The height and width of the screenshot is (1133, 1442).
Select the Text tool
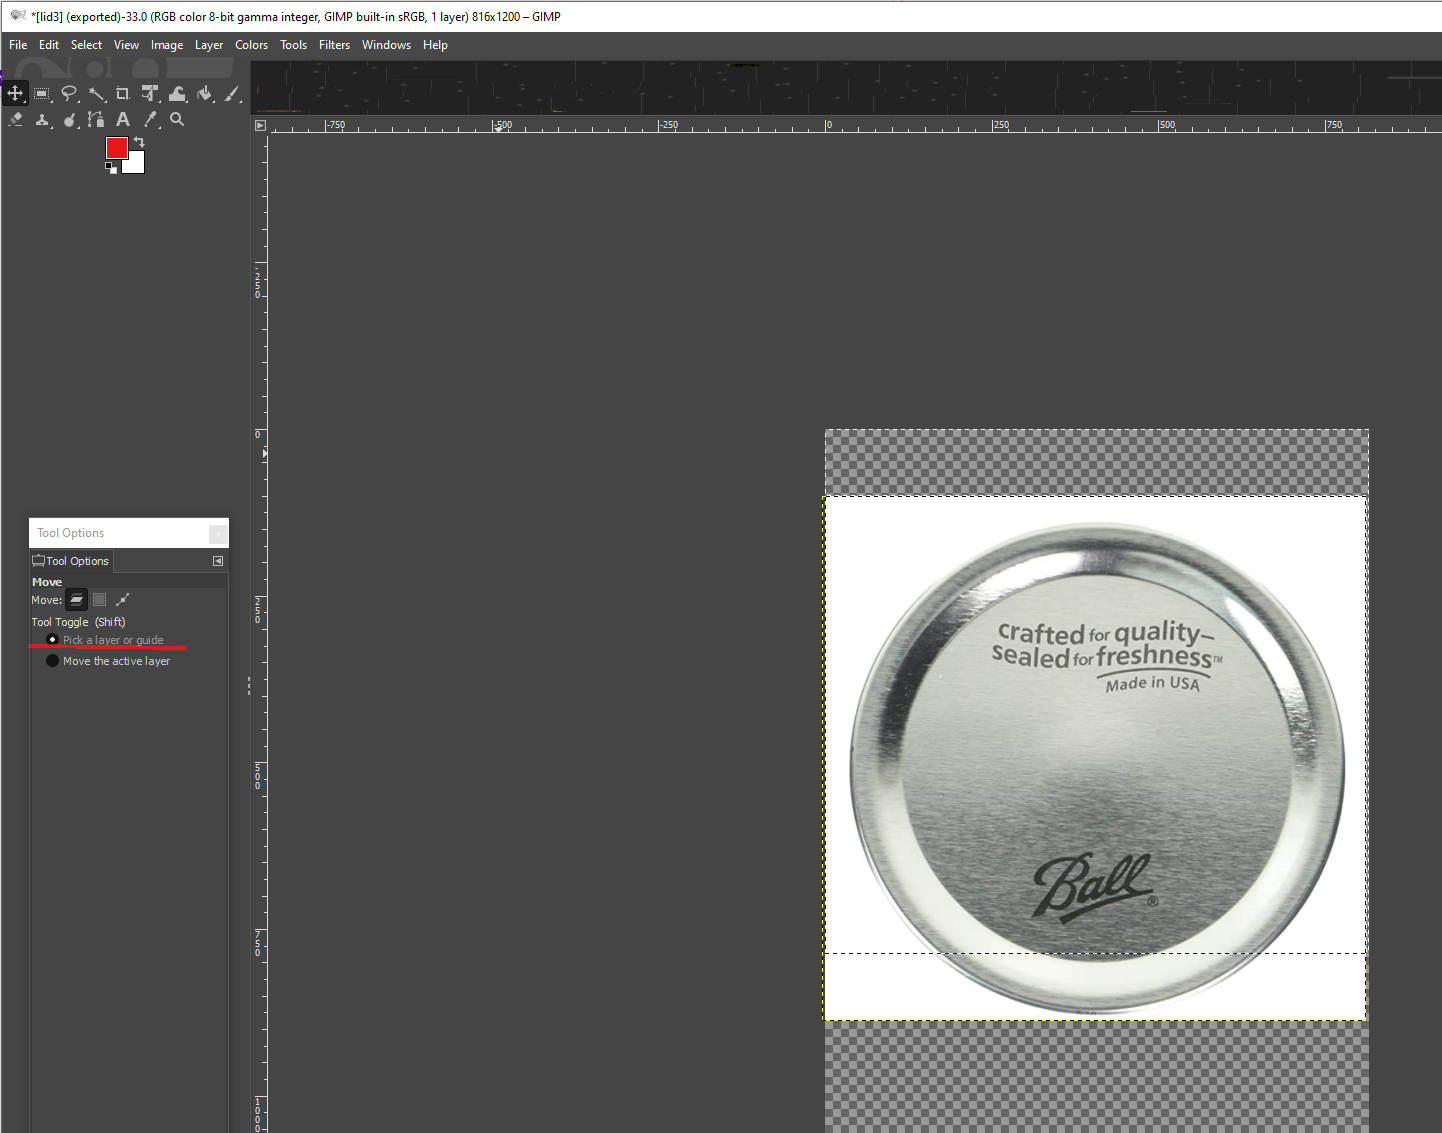[x=123, y=119]
